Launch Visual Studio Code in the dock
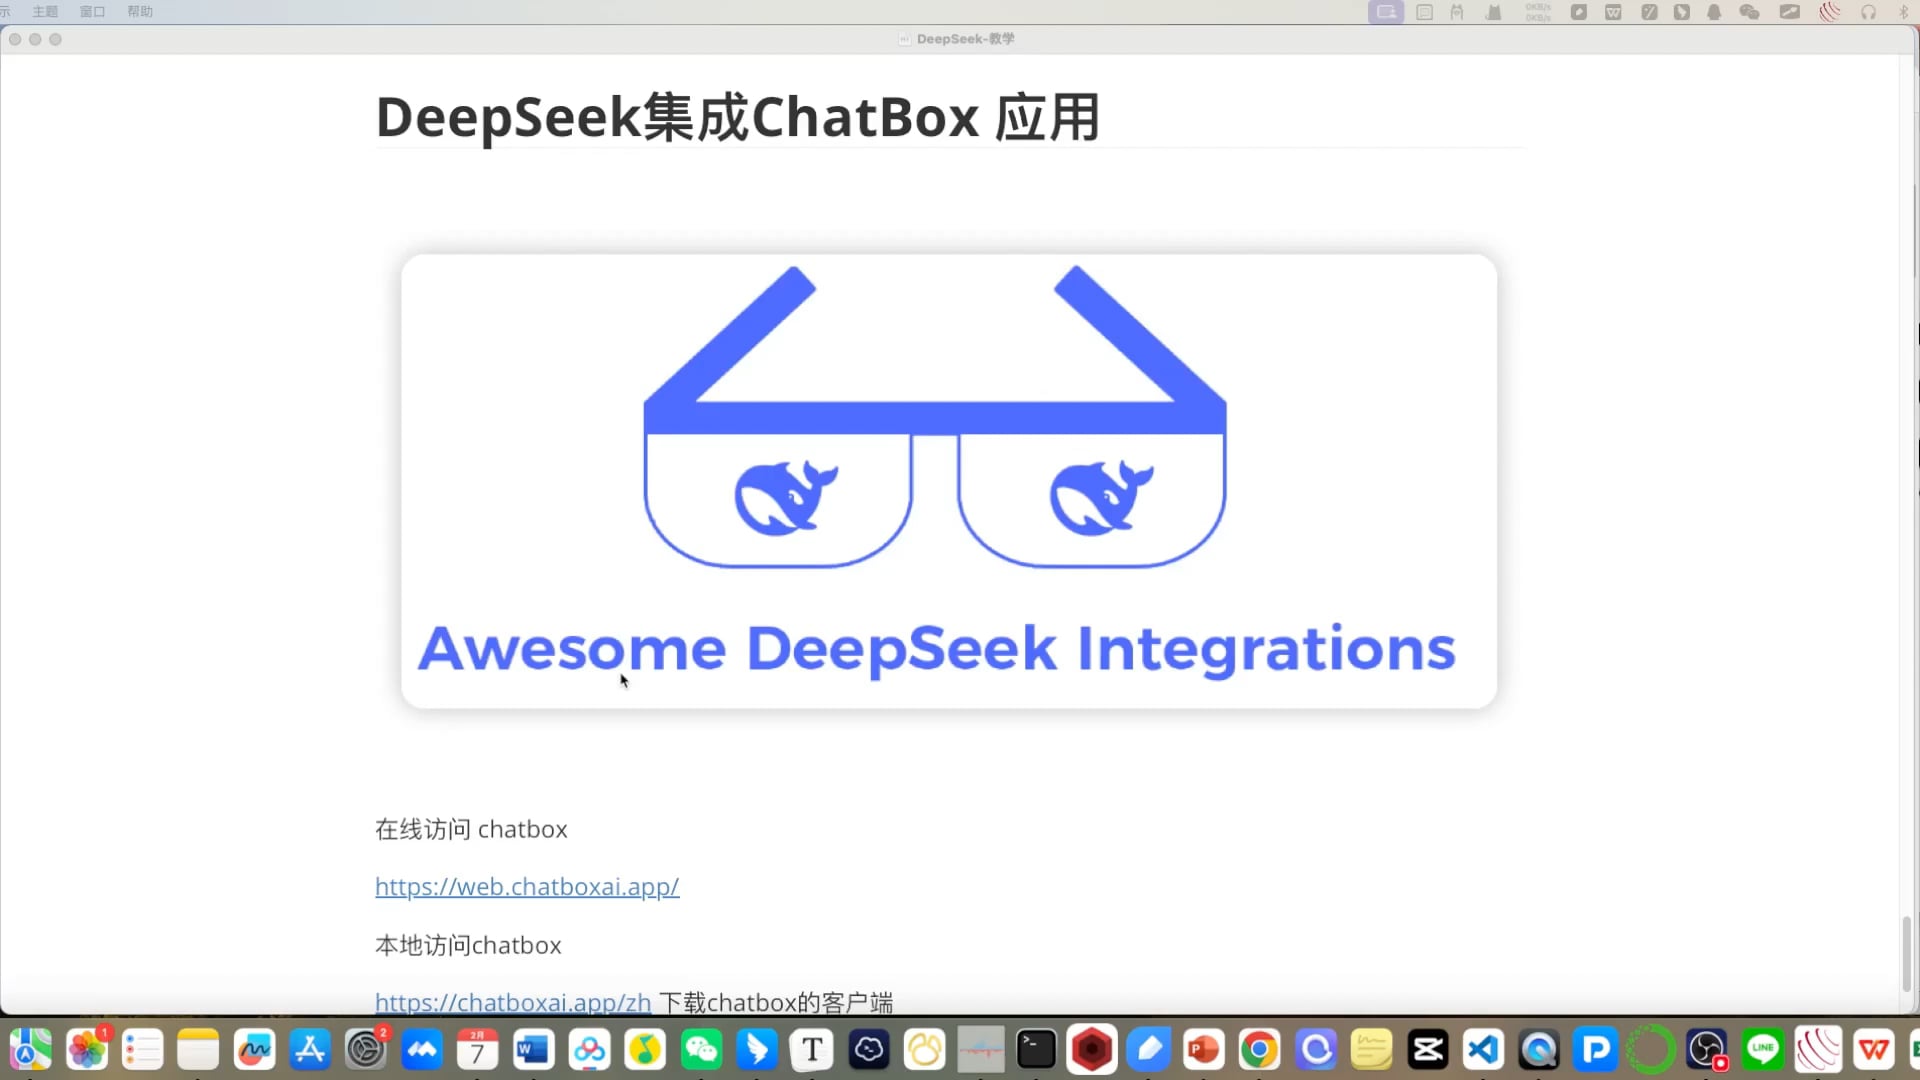Screen dimensions: 1920x1080 (1483, 1049)
